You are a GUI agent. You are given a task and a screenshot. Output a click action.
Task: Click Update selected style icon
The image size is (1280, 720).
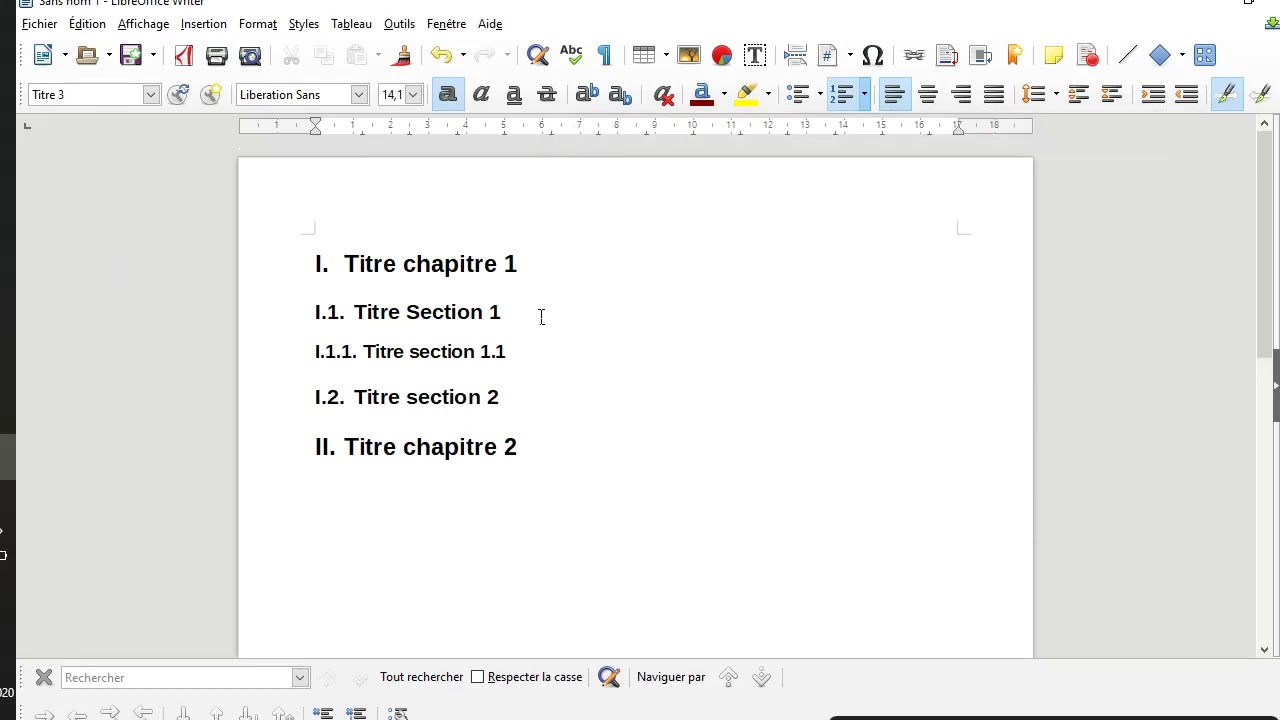(178, 95)
